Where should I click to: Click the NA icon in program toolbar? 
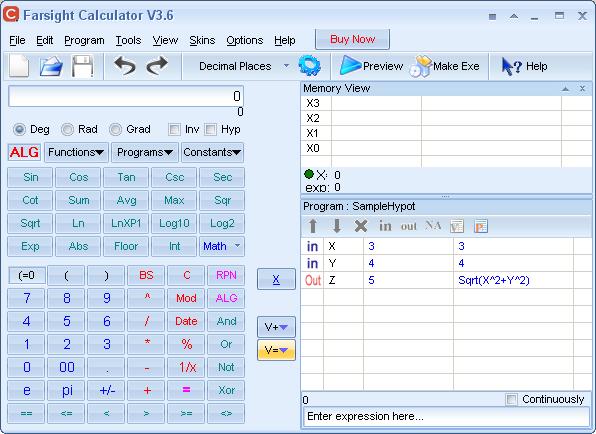(x=433, y=225)
